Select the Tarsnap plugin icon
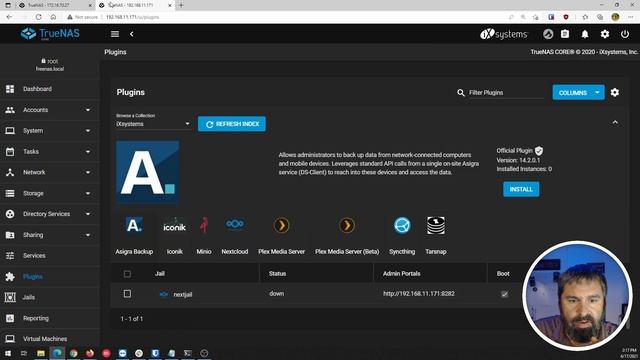This screenshot has height=360, width=640. pyautogui.click(x=436, y=225)
